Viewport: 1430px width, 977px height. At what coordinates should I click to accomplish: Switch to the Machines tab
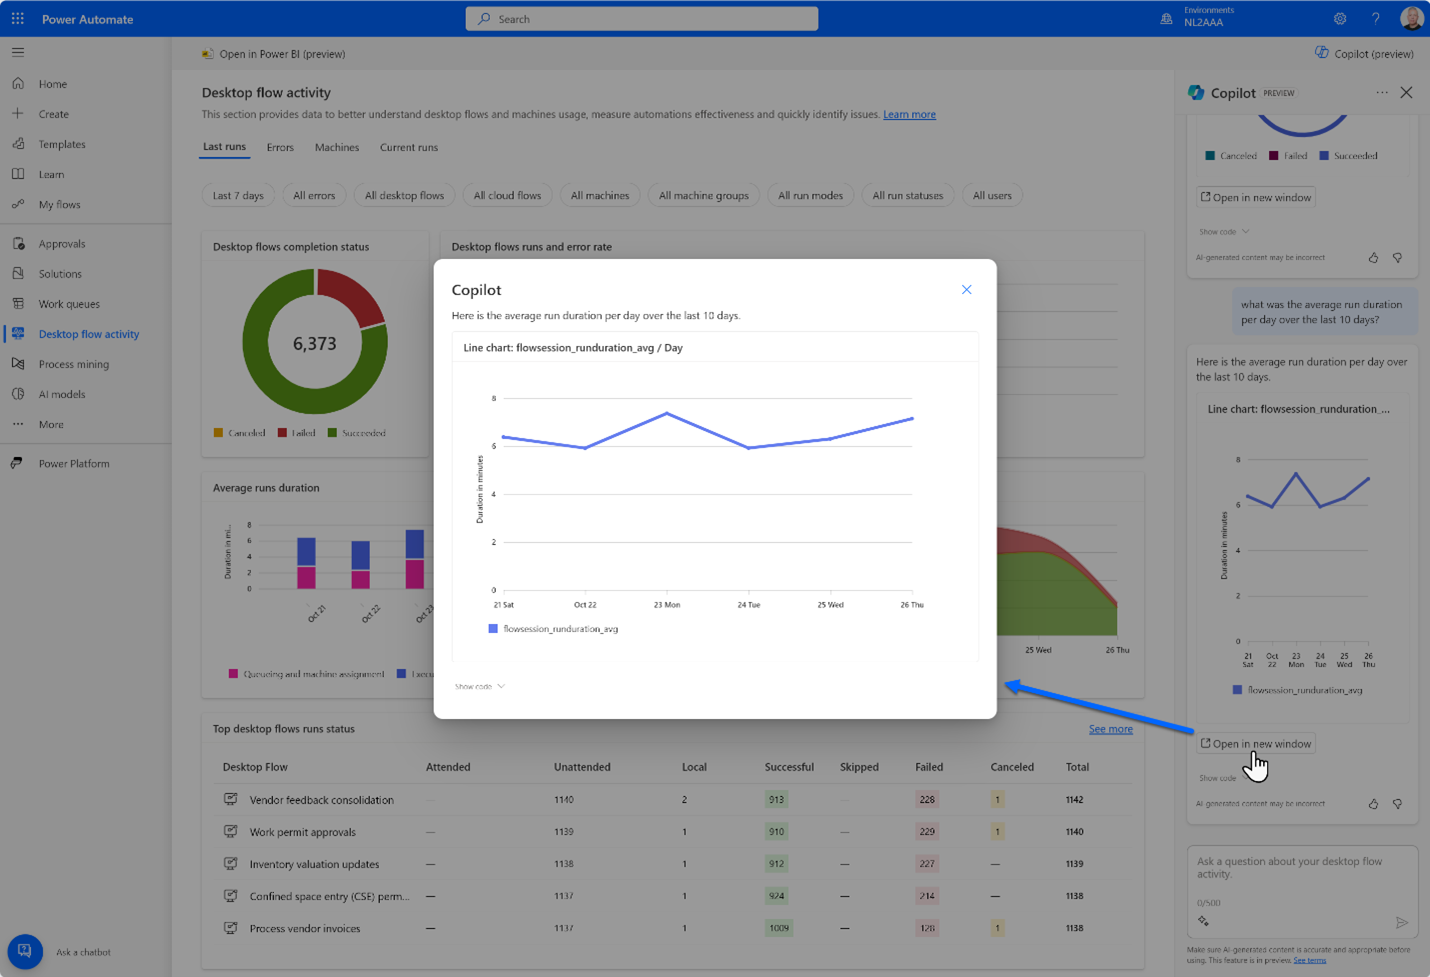coord(336,147)
